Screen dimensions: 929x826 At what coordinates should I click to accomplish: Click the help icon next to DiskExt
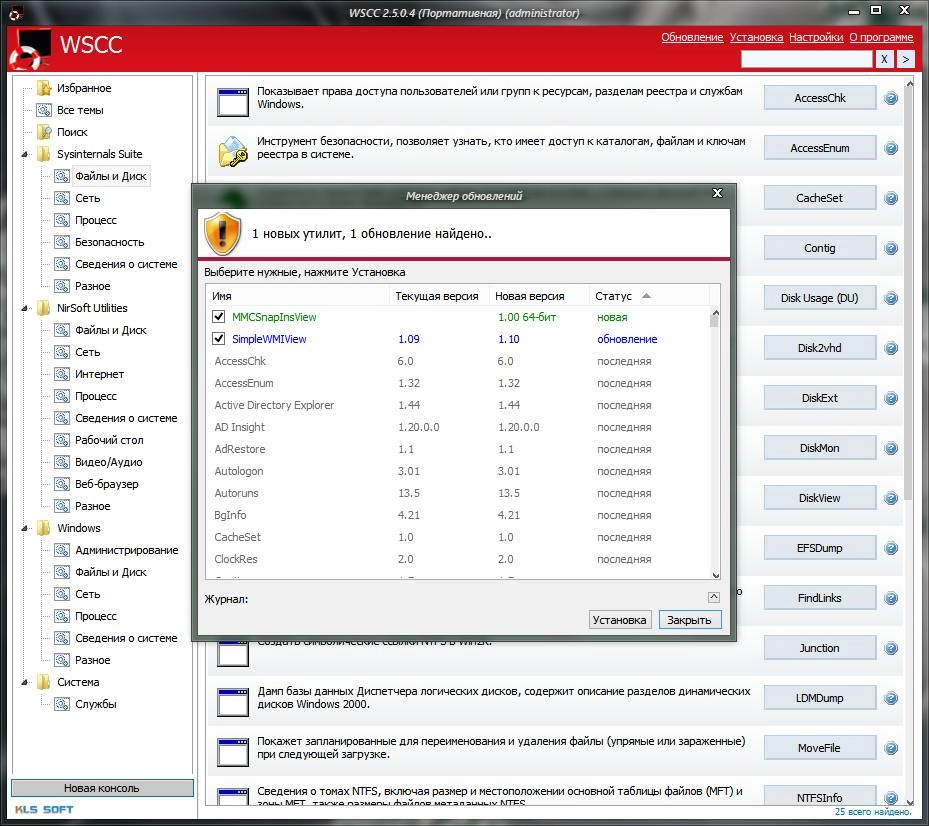890,398
